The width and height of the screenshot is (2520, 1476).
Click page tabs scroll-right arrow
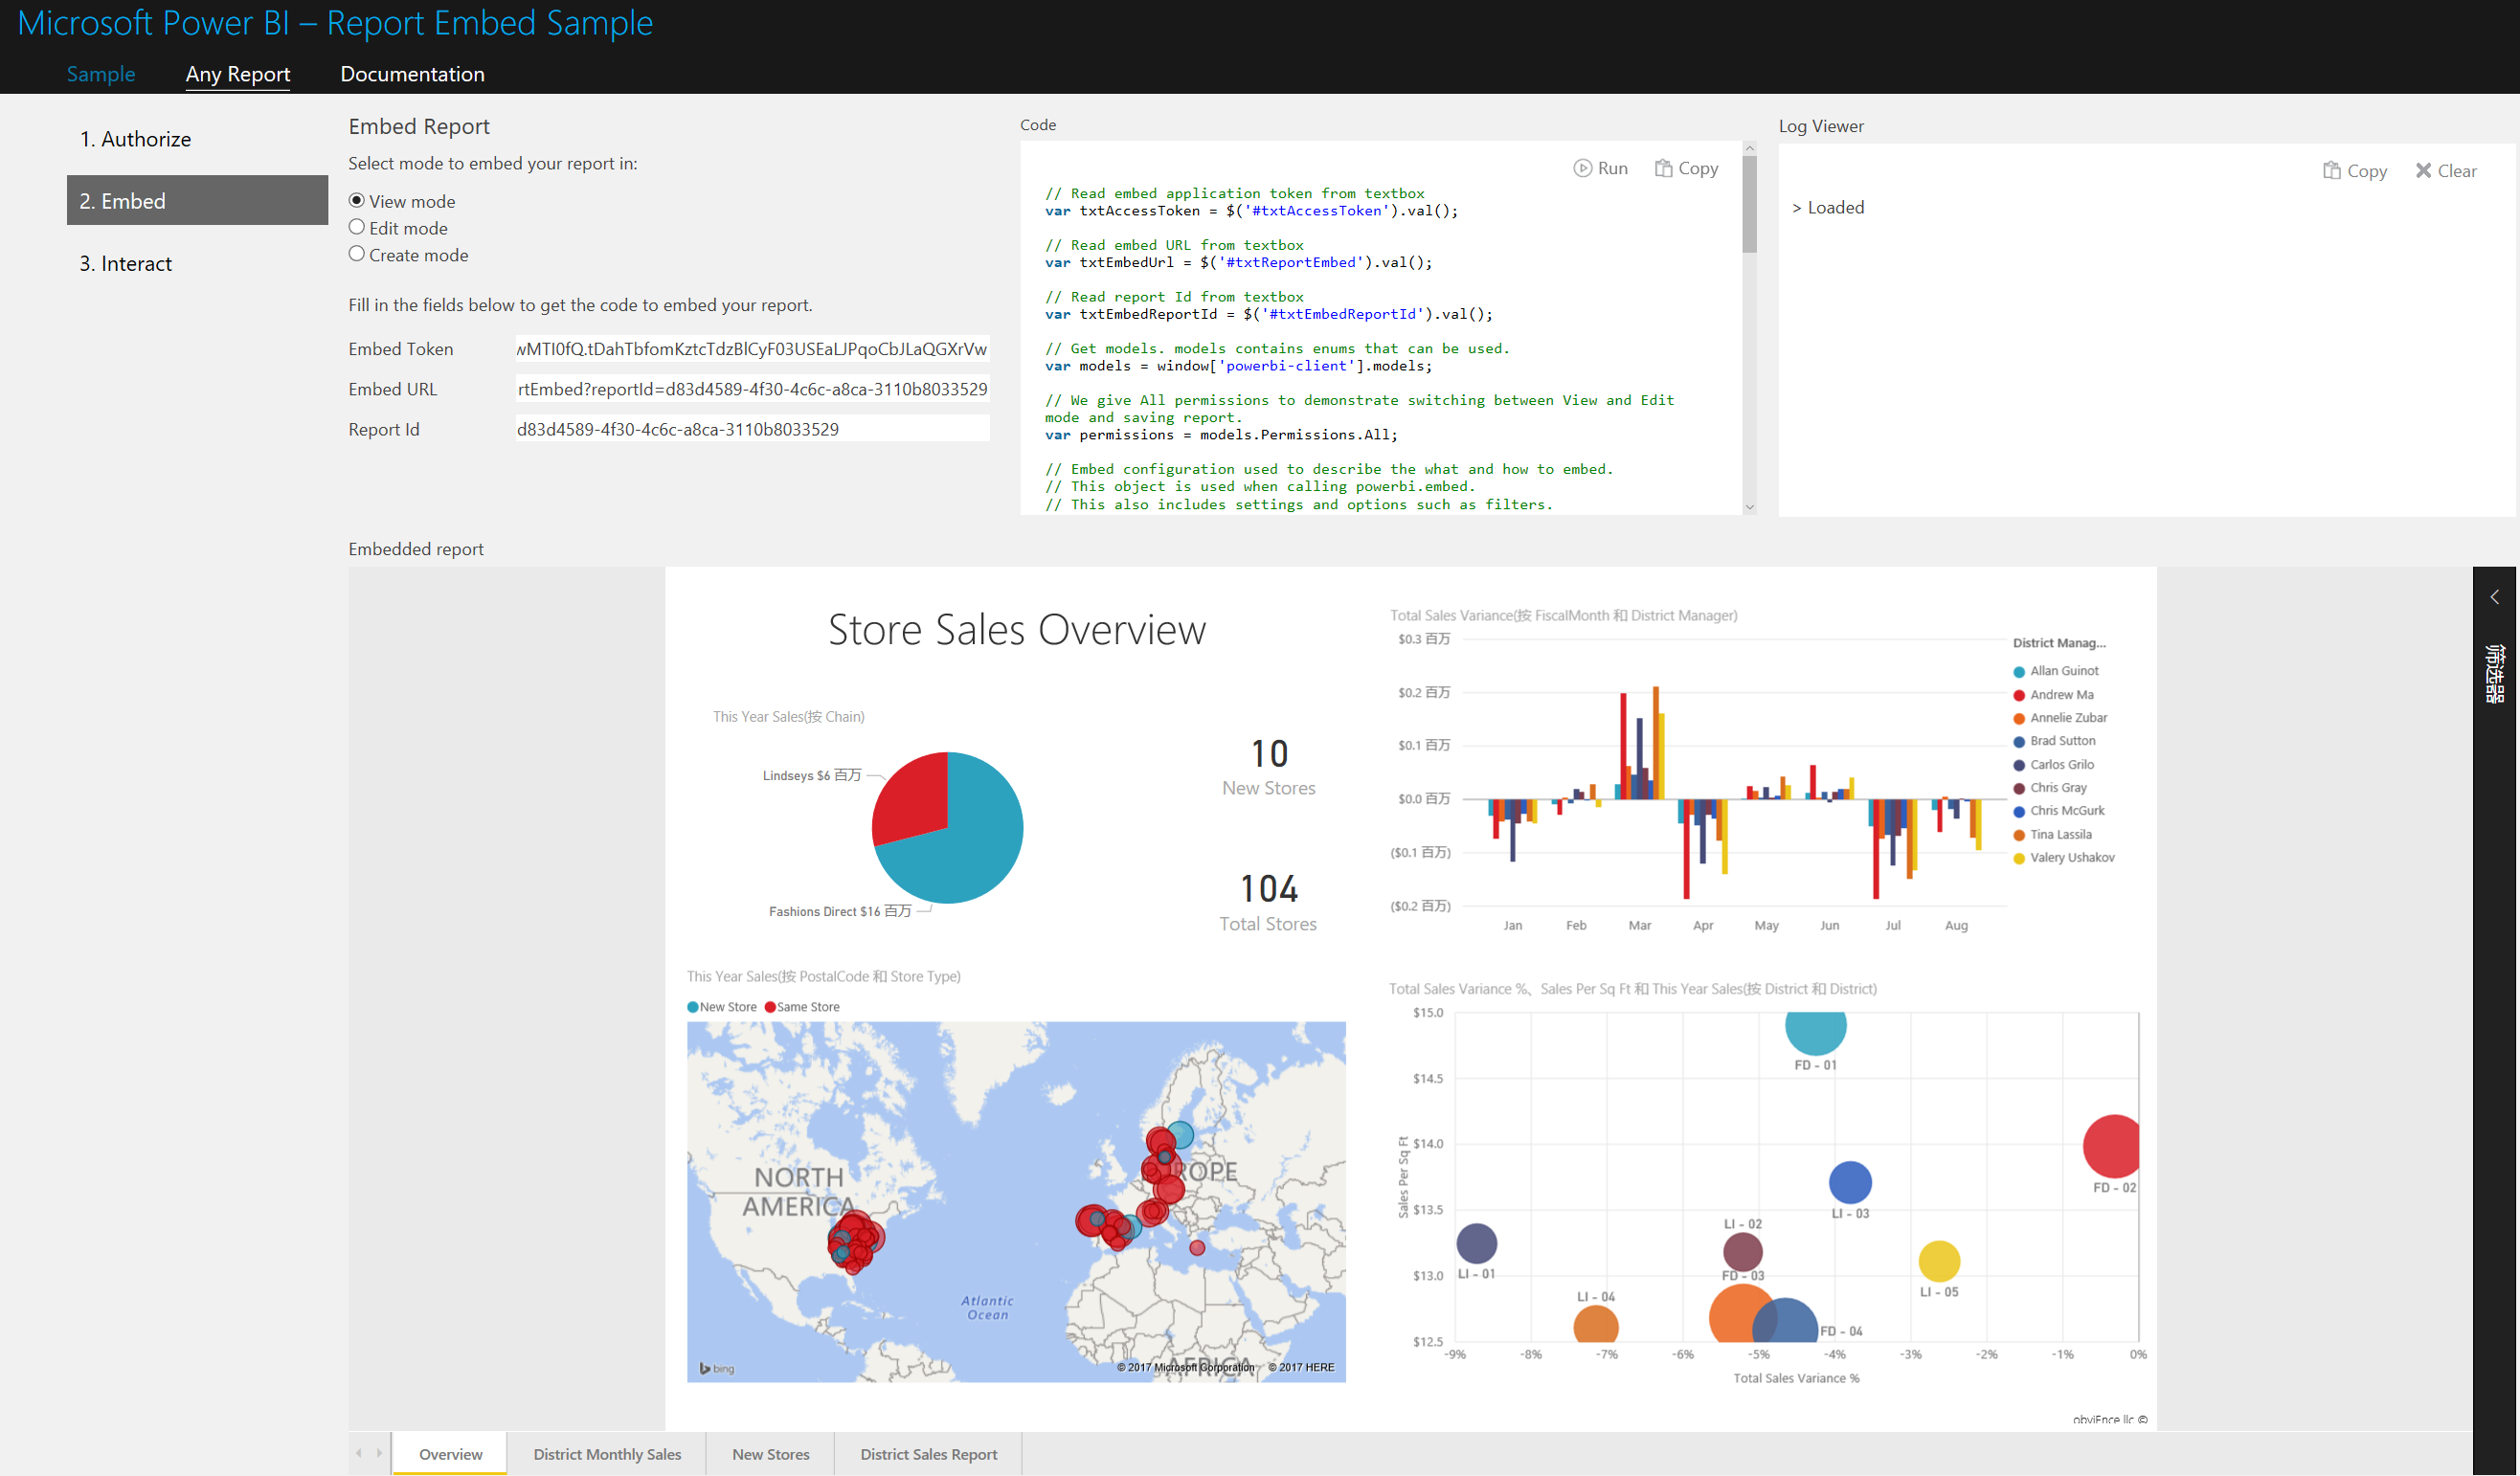click(x=379, y=1453)
